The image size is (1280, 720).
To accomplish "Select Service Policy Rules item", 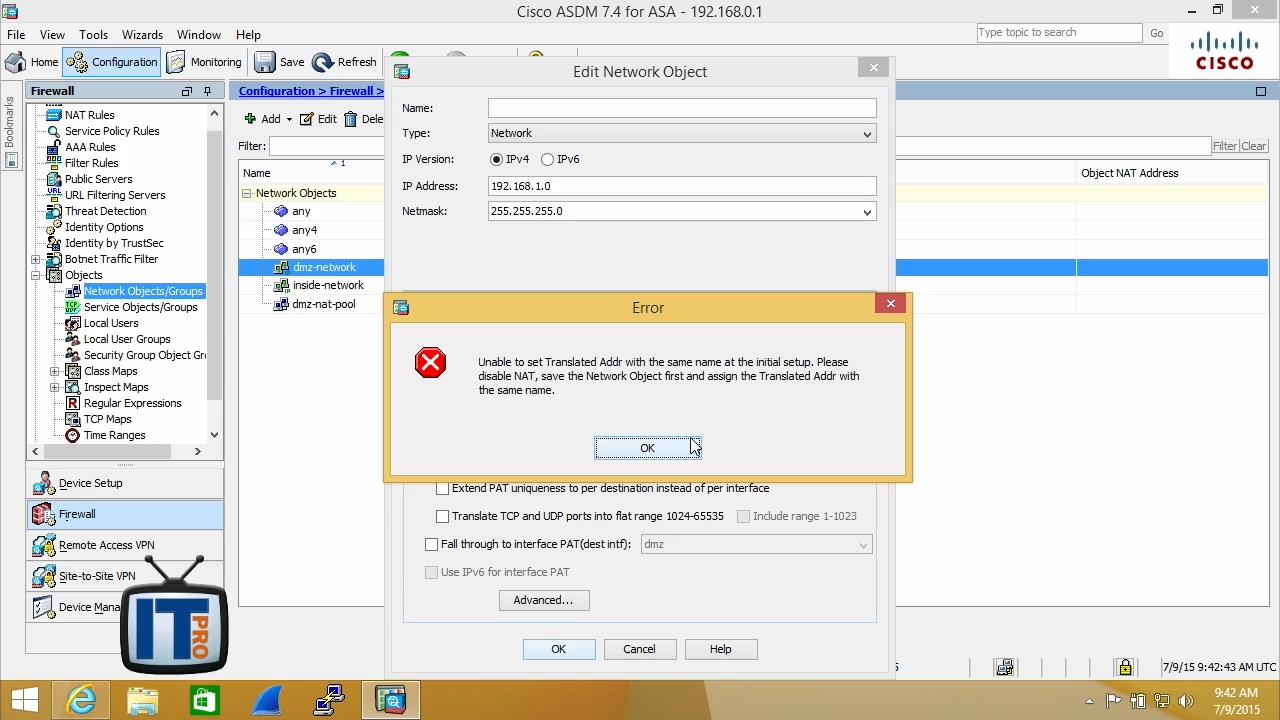I will coord(112,131).
